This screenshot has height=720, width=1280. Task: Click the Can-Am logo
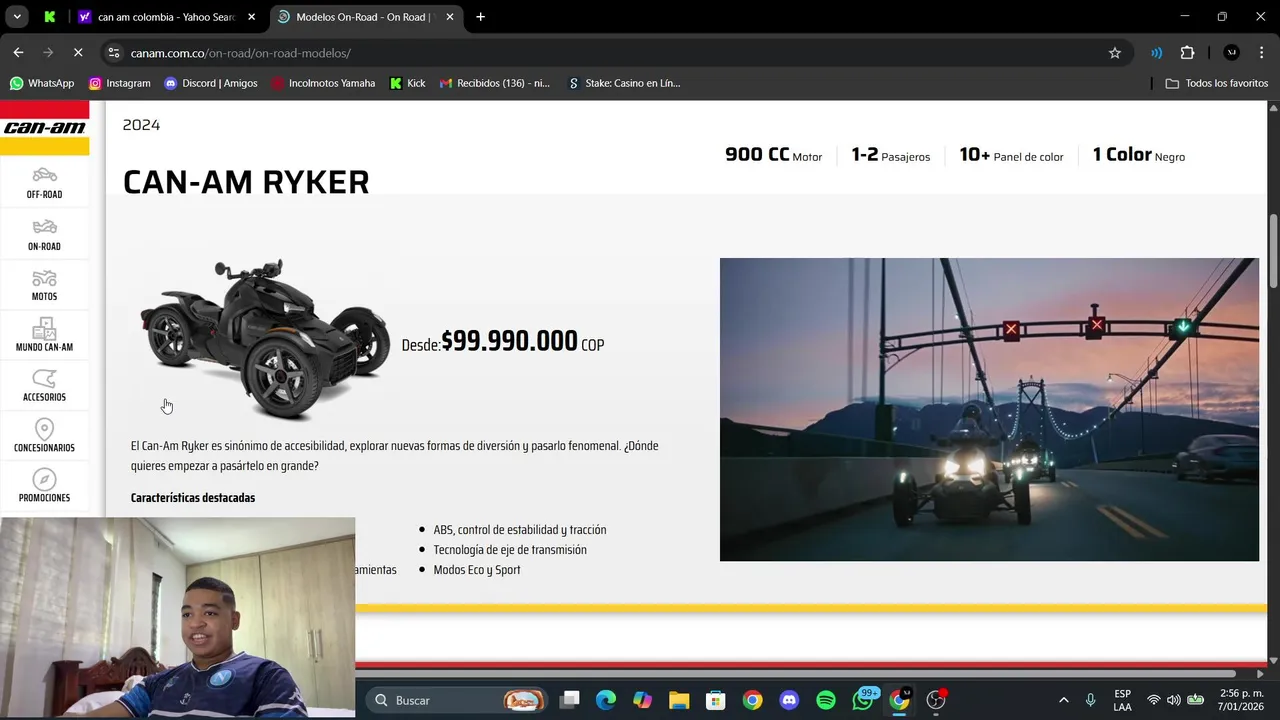click(44, 128)
